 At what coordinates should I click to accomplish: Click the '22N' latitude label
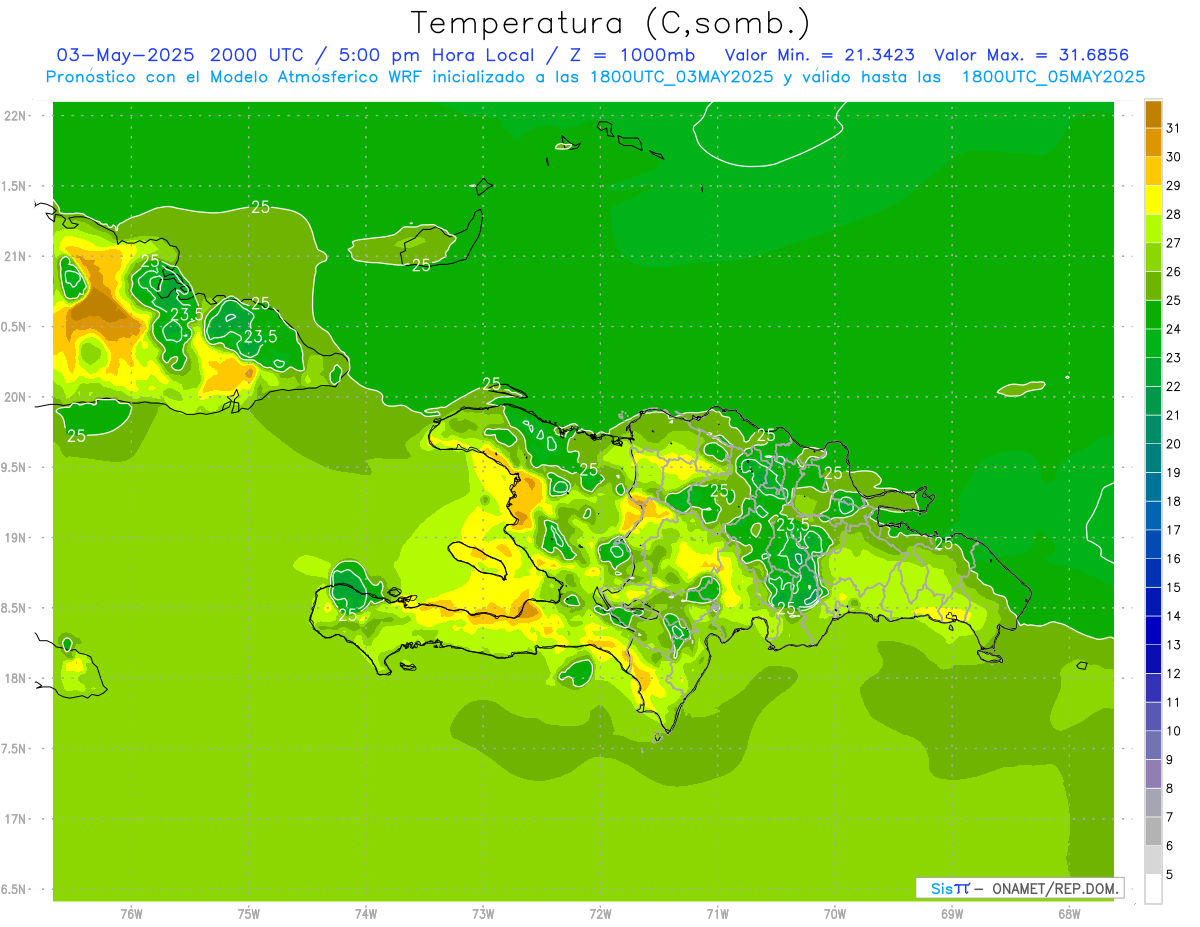[15, 116]
